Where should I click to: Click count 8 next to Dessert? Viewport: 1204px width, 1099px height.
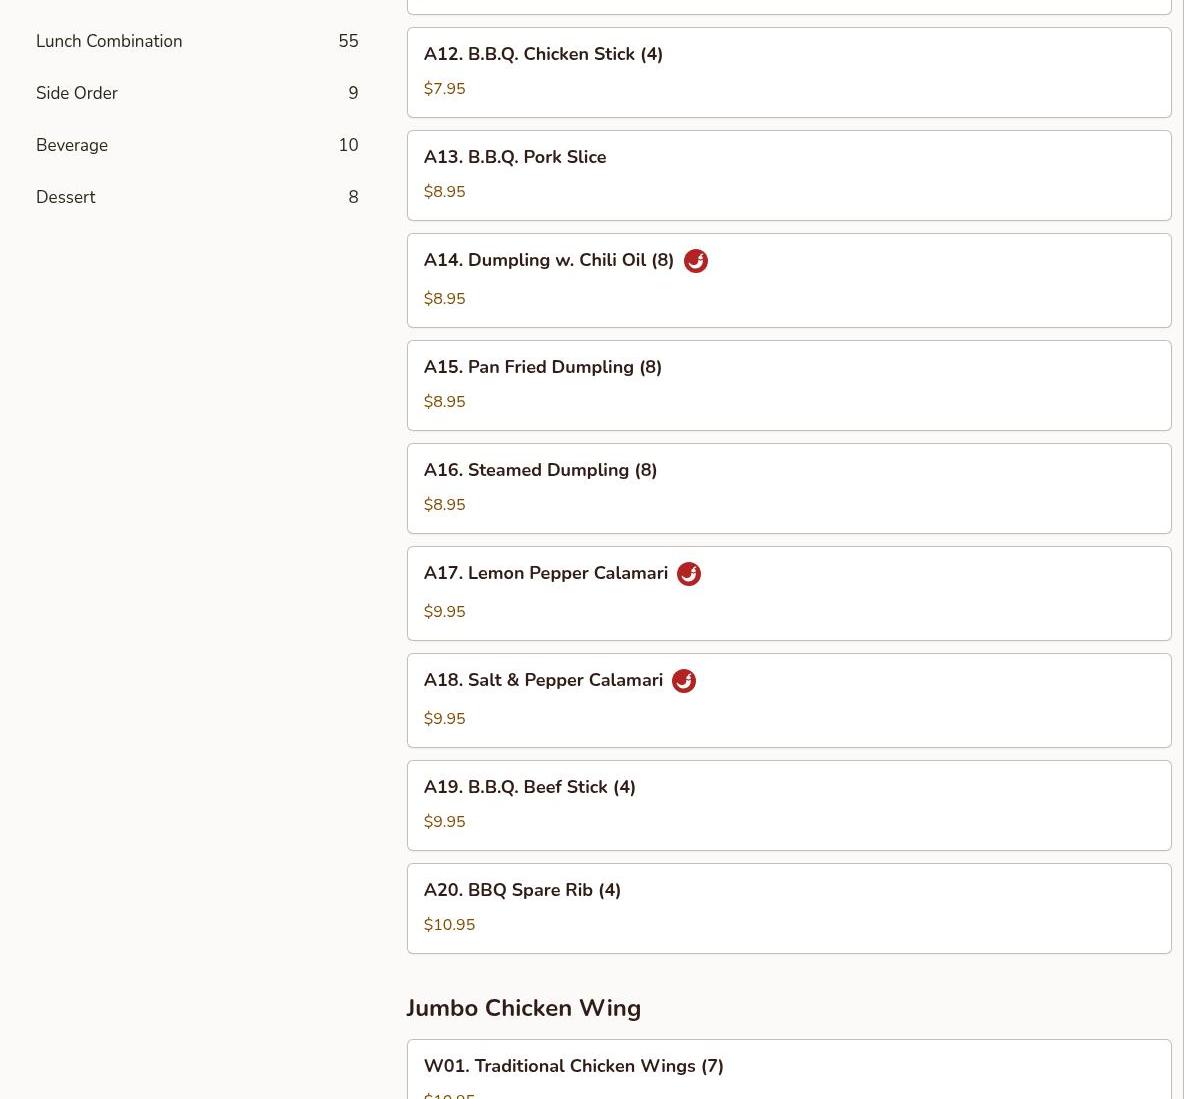pos(353,197)
